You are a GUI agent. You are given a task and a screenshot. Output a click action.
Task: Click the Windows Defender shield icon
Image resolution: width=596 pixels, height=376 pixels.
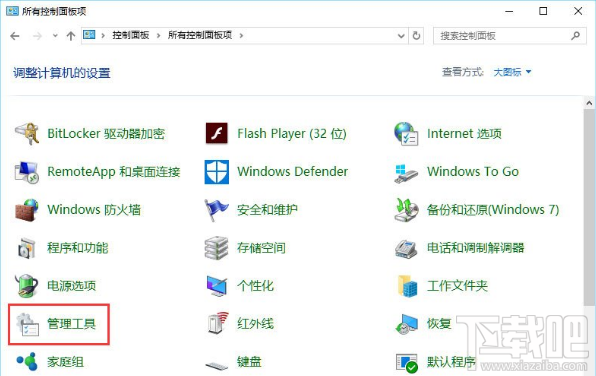pos(217,172)
